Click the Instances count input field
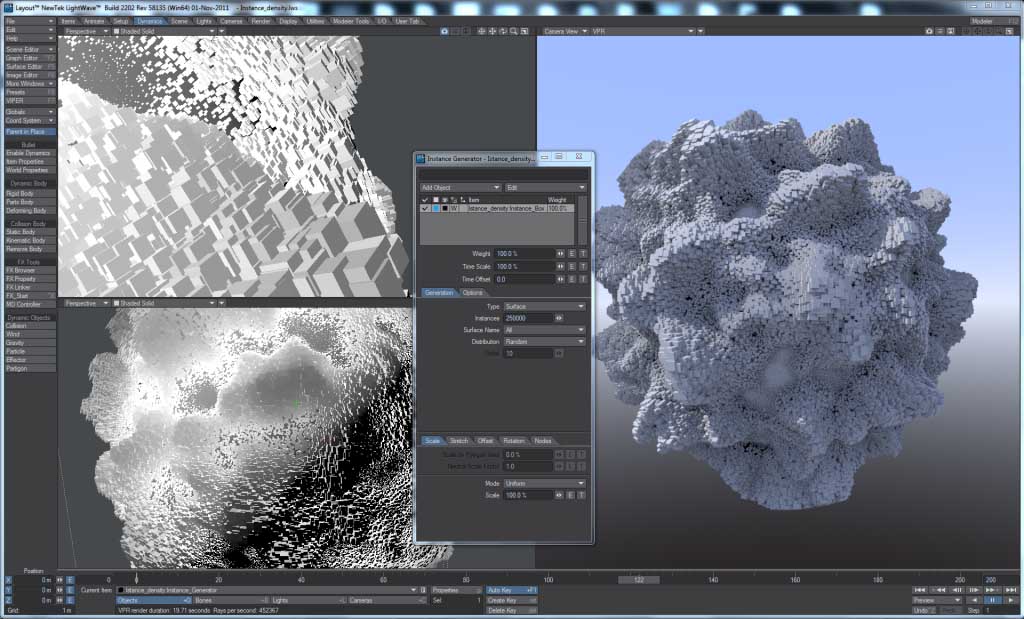Screen dimensions: 1024x619 click(x=528, y=319)
